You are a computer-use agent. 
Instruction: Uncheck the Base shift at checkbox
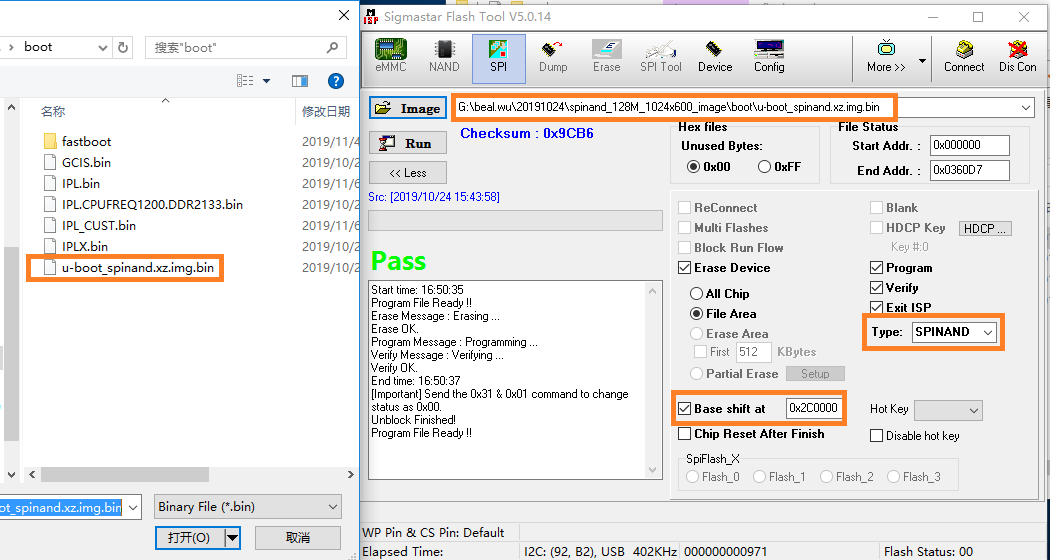tap(685, 409)
